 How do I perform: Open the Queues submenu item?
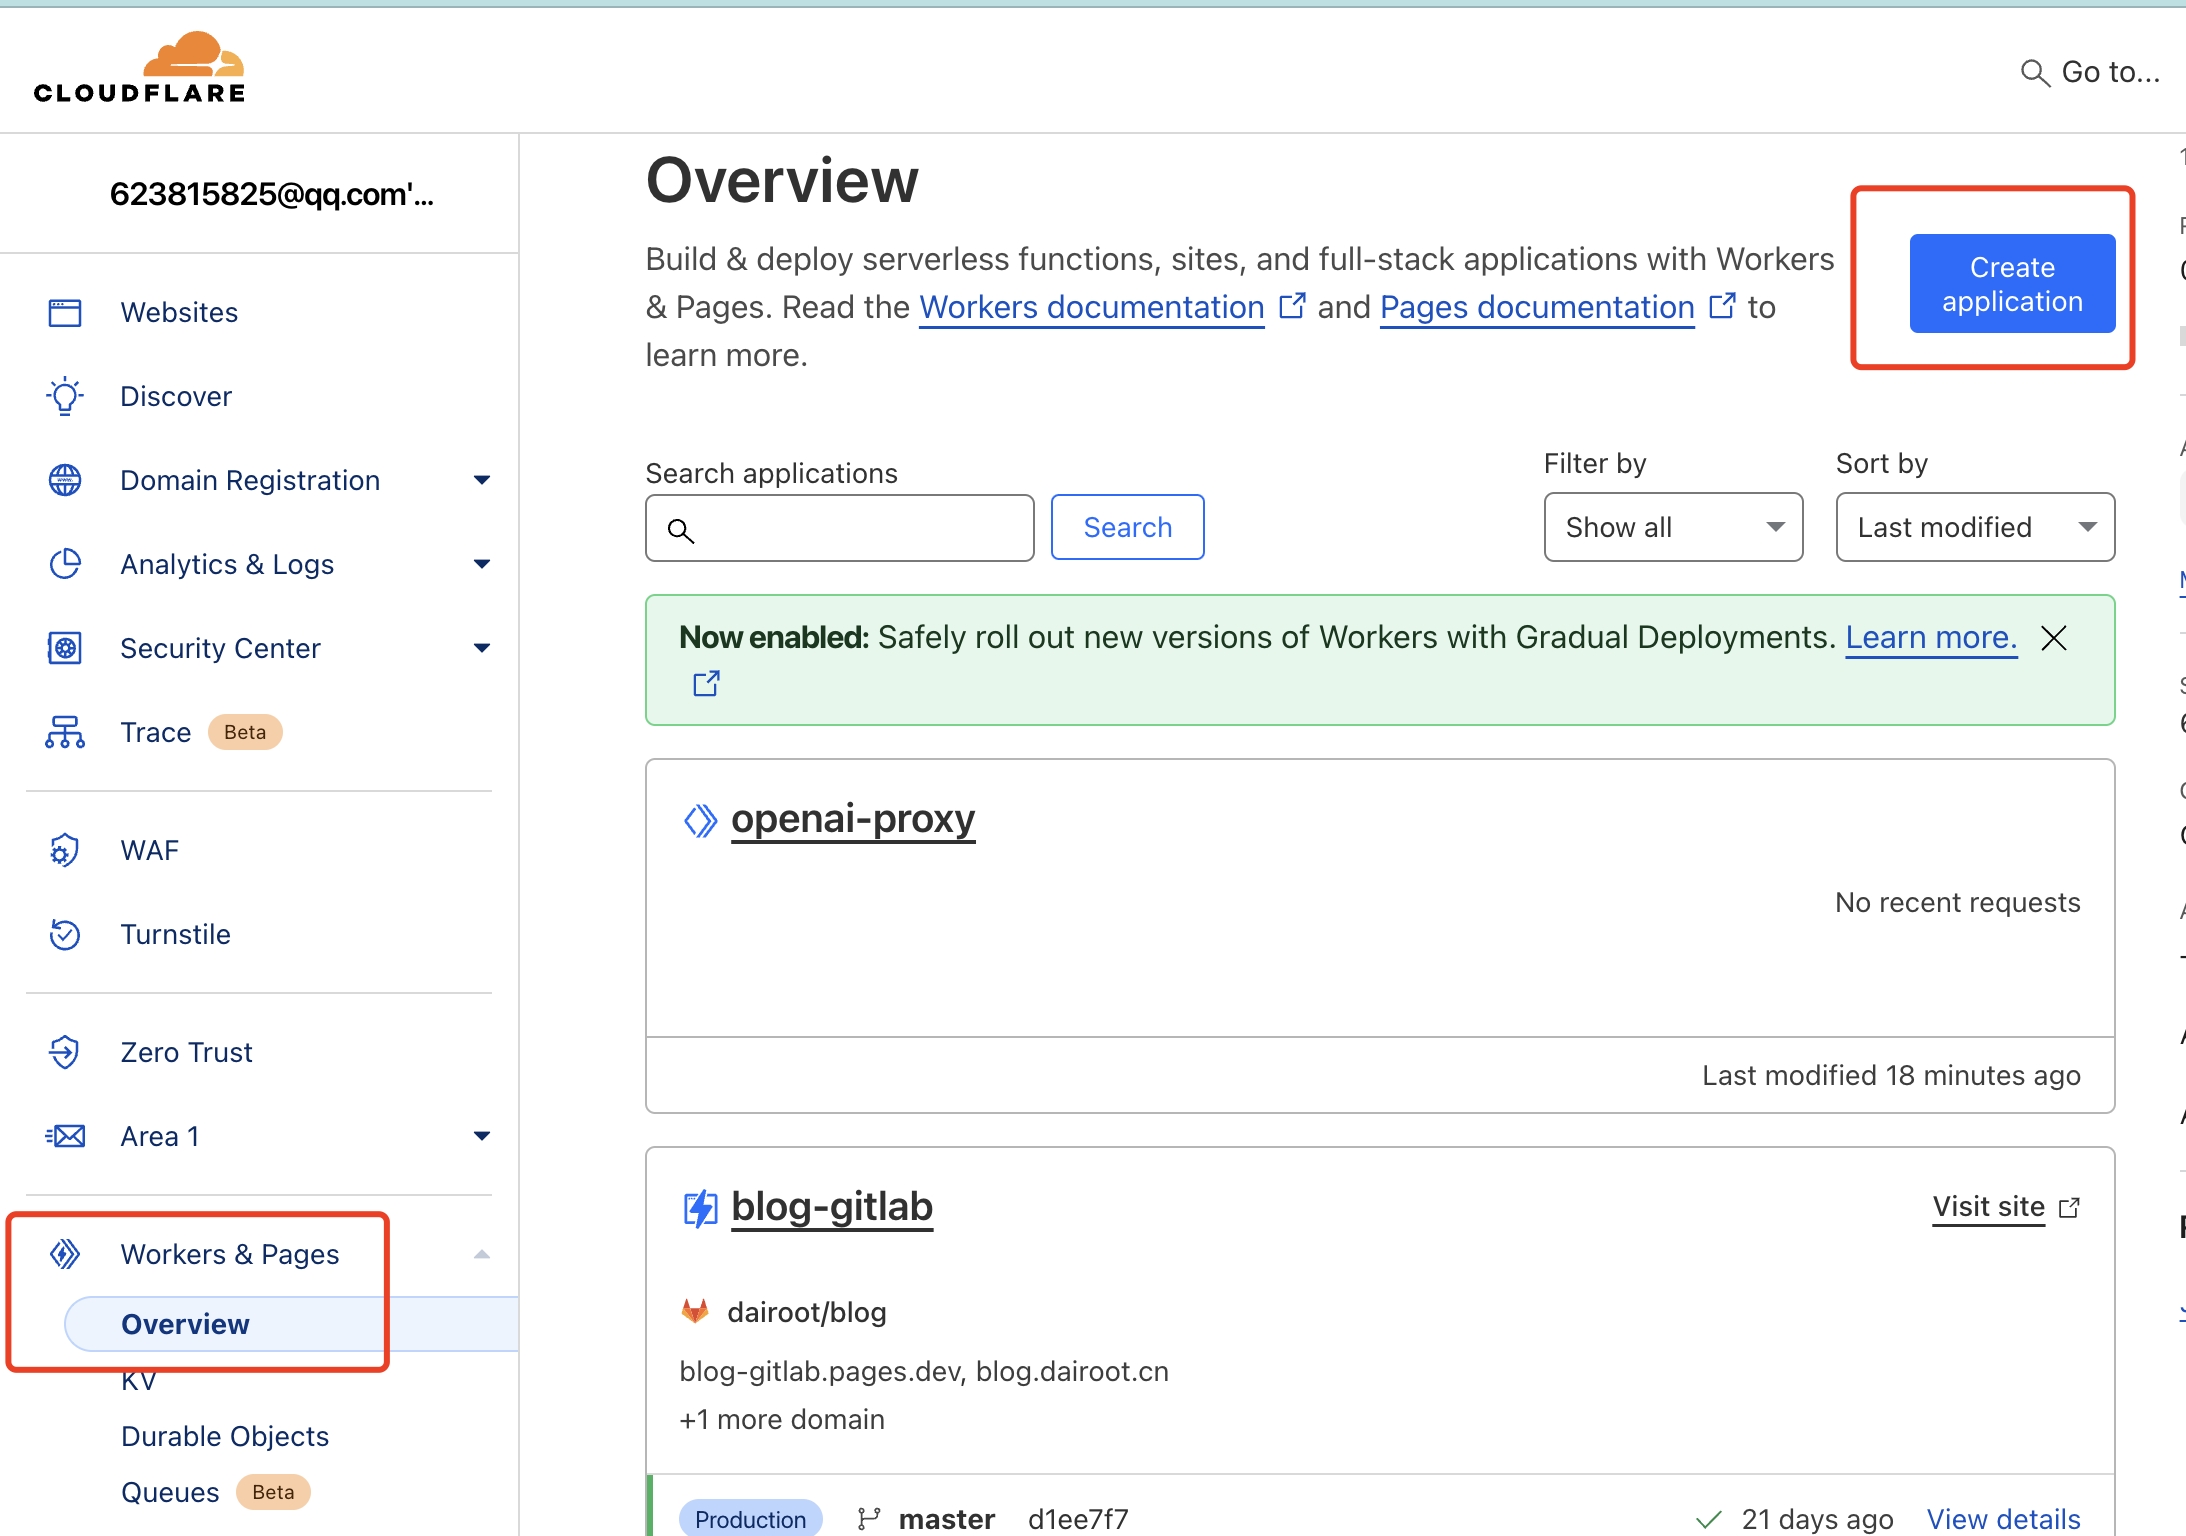coord(170,1493)
